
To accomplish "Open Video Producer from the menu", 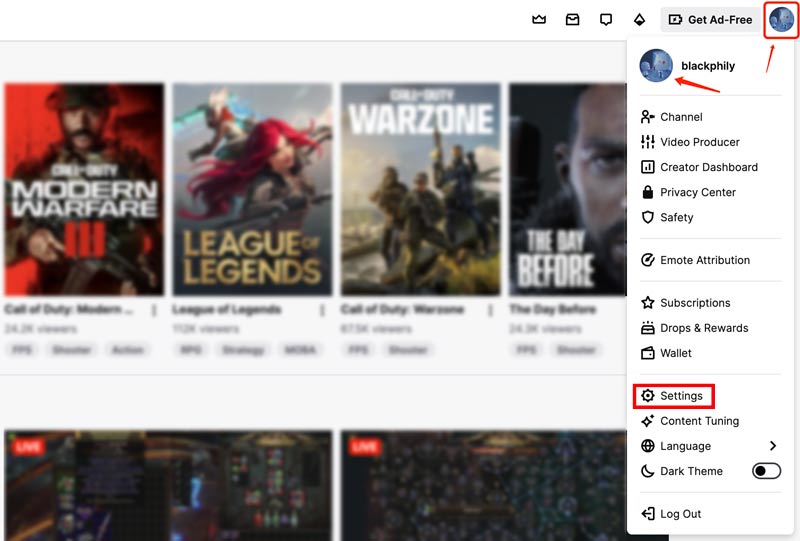I will pyautogui.click(x=710, y=142).
